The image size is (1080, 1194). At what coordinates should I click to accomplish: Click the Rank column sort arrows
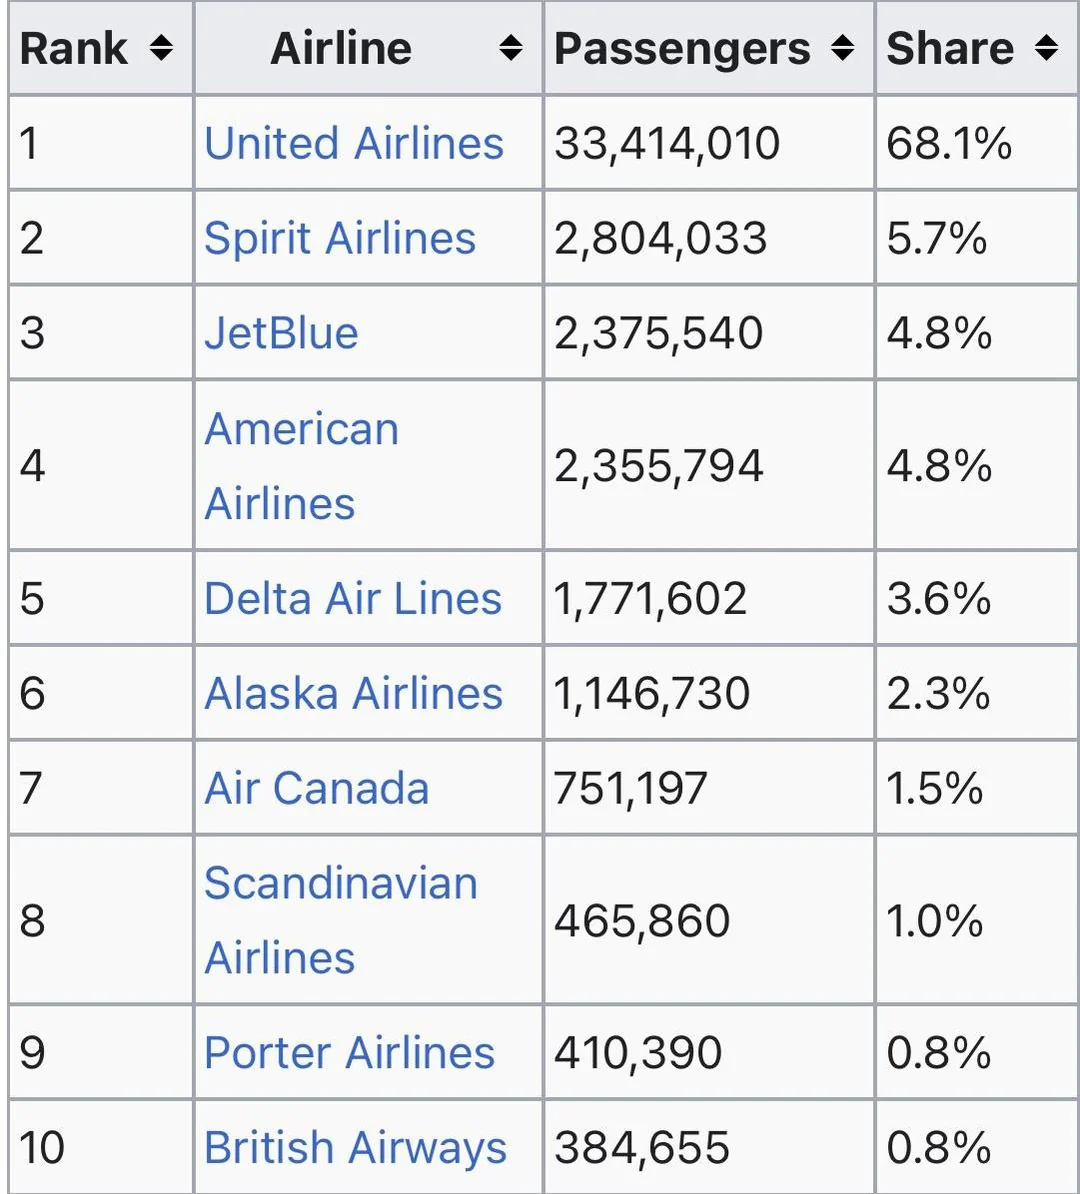tap(161, 48)
